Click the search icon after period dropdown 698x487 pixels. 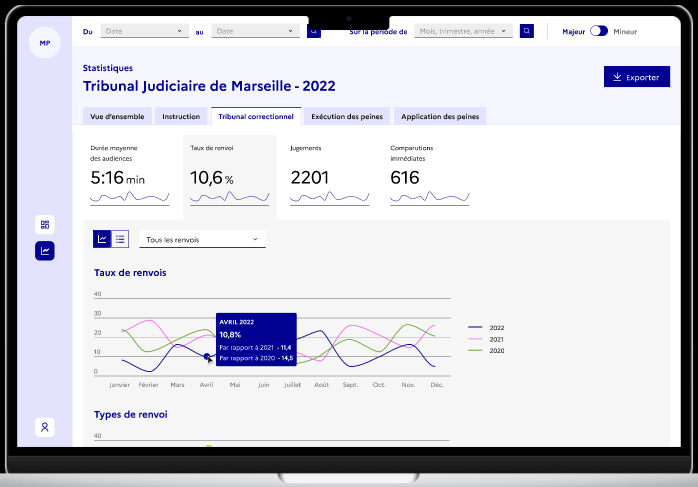click(527, 31)
